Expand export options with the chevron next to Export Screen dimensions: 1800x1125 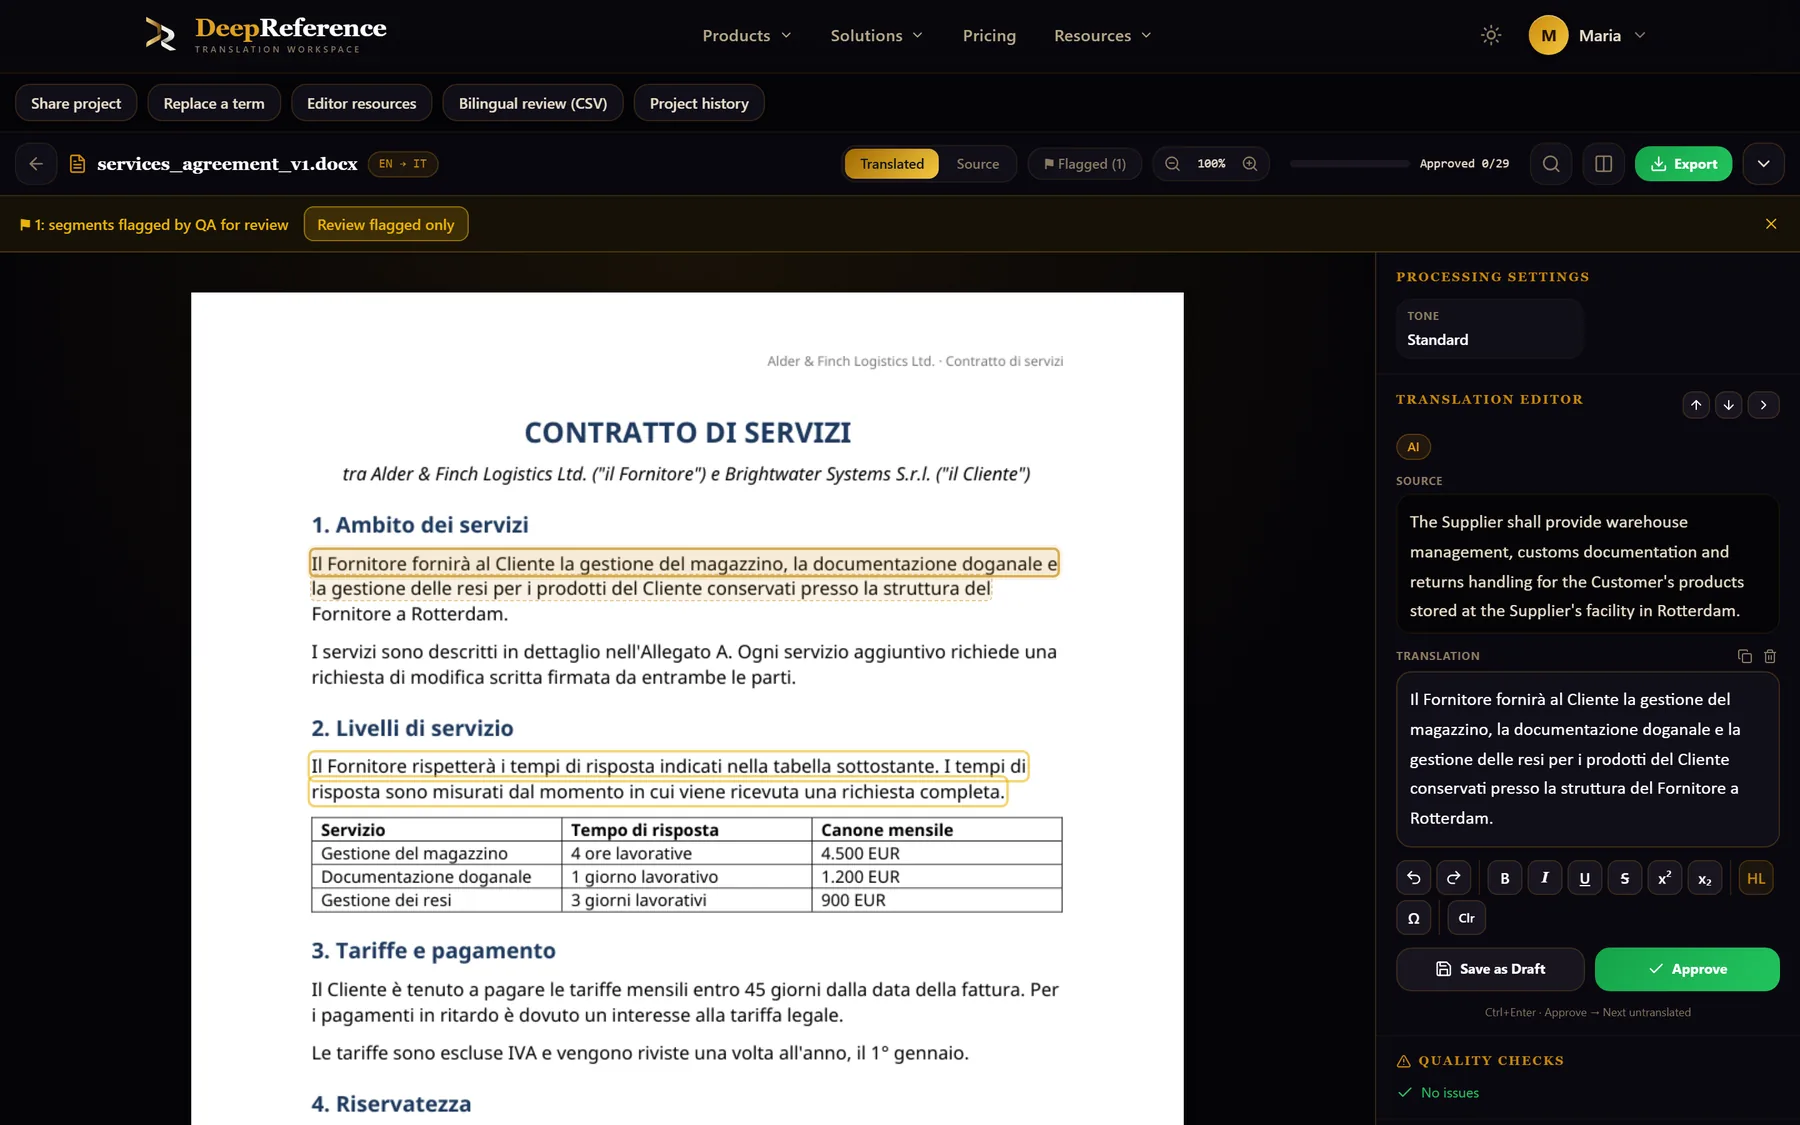[x=1764, y=164]
